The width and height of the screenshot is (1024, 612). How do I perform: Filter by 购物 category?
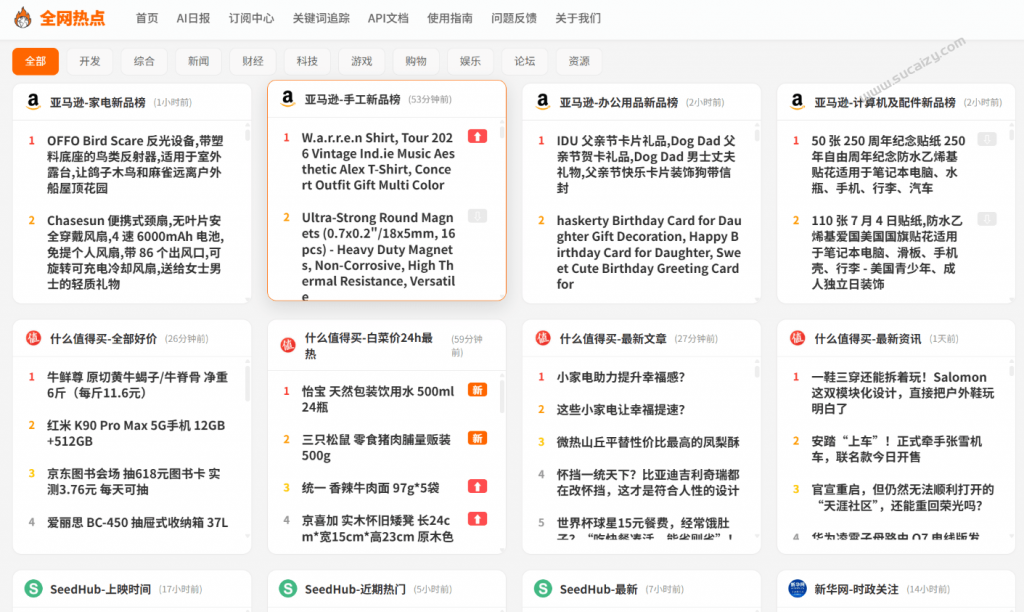(416, 61)
